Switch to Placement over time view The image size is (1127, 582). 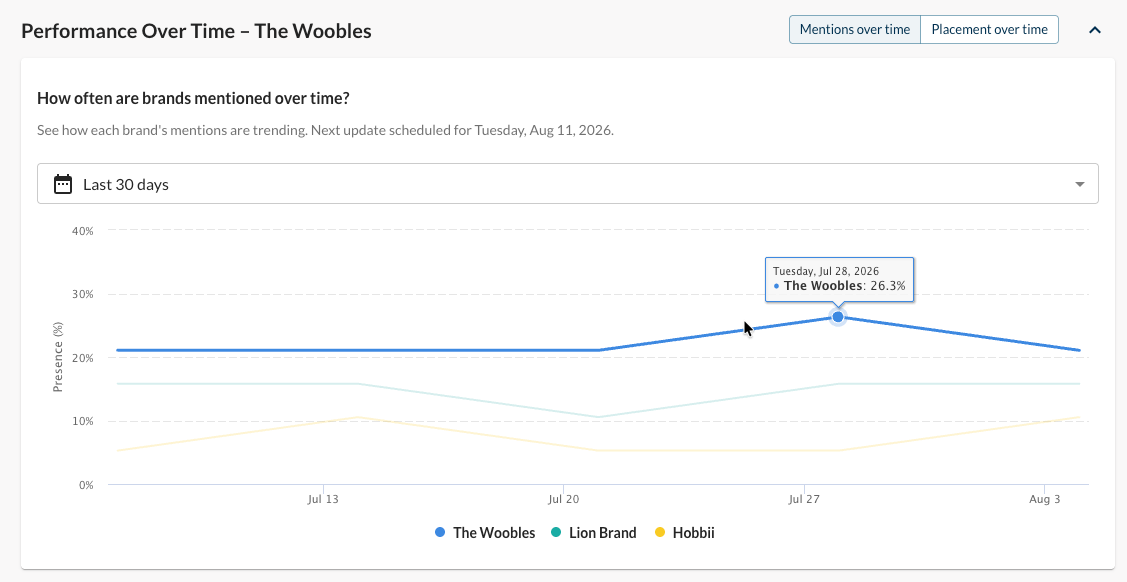[989, 29]
